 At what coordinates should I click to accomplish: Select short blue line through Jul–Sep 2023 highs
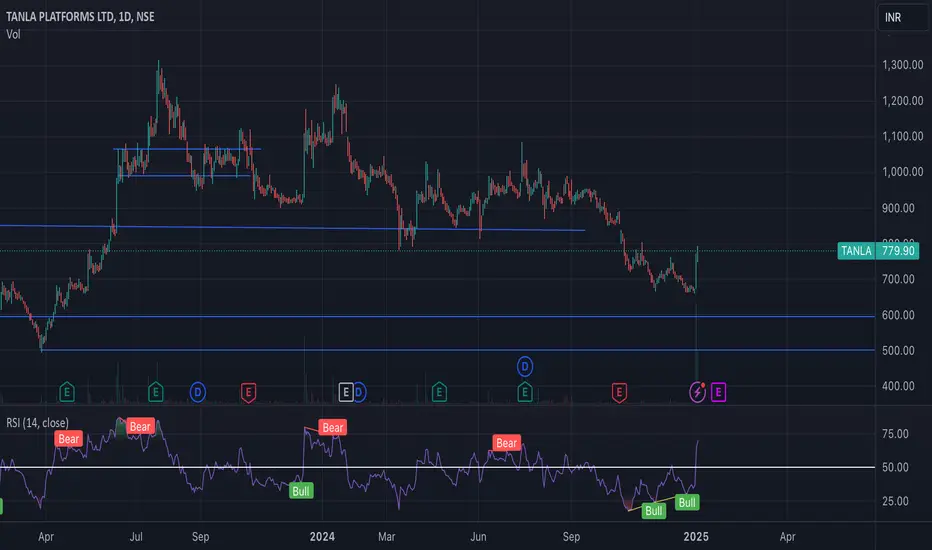(187, 149)
